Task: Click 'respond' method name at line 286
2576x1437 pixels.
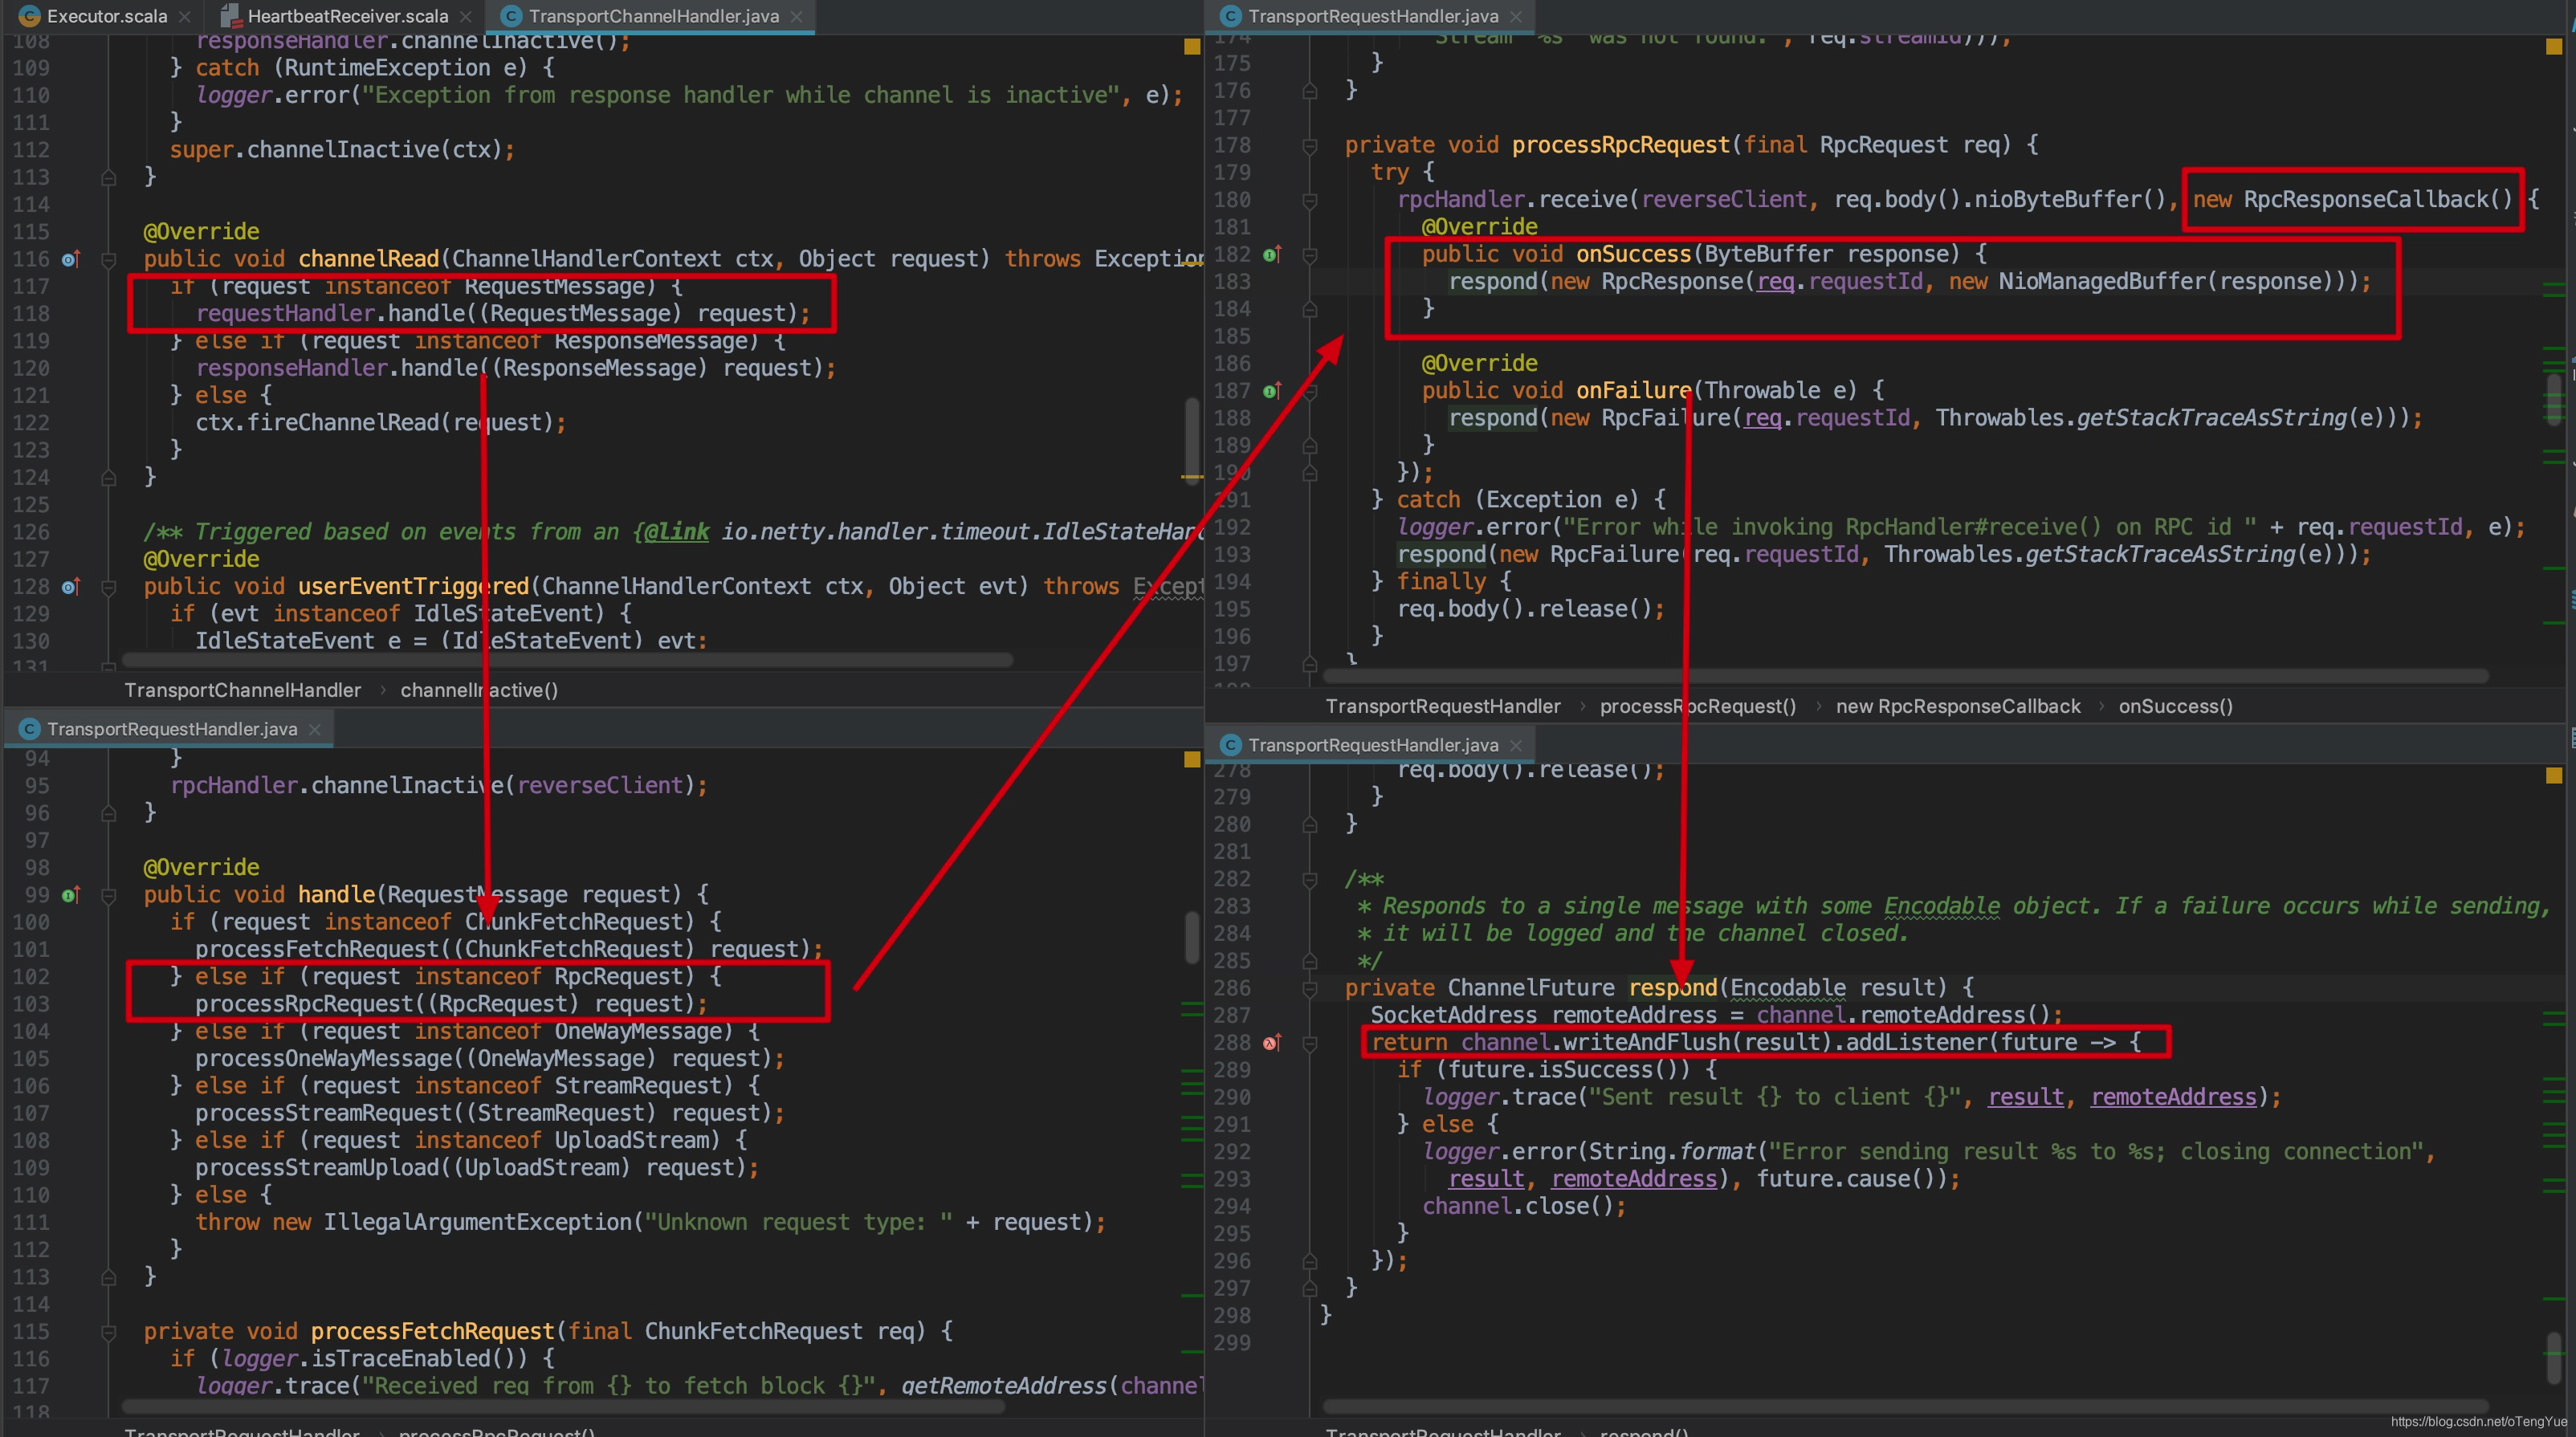Action: coord(1672,989)
